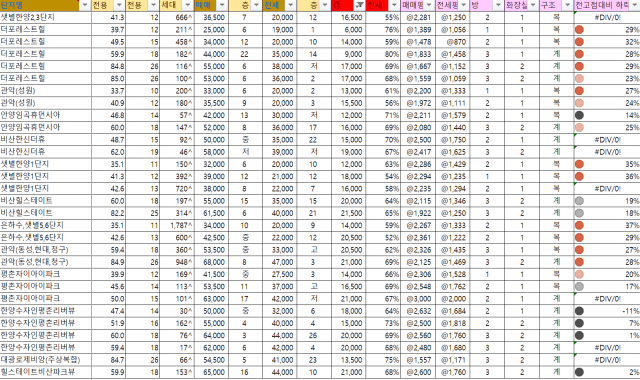The height and width of the screenshot is (380, 640).
Task: Click the red circle icon beside 32%
Action: tap(579, 42)
